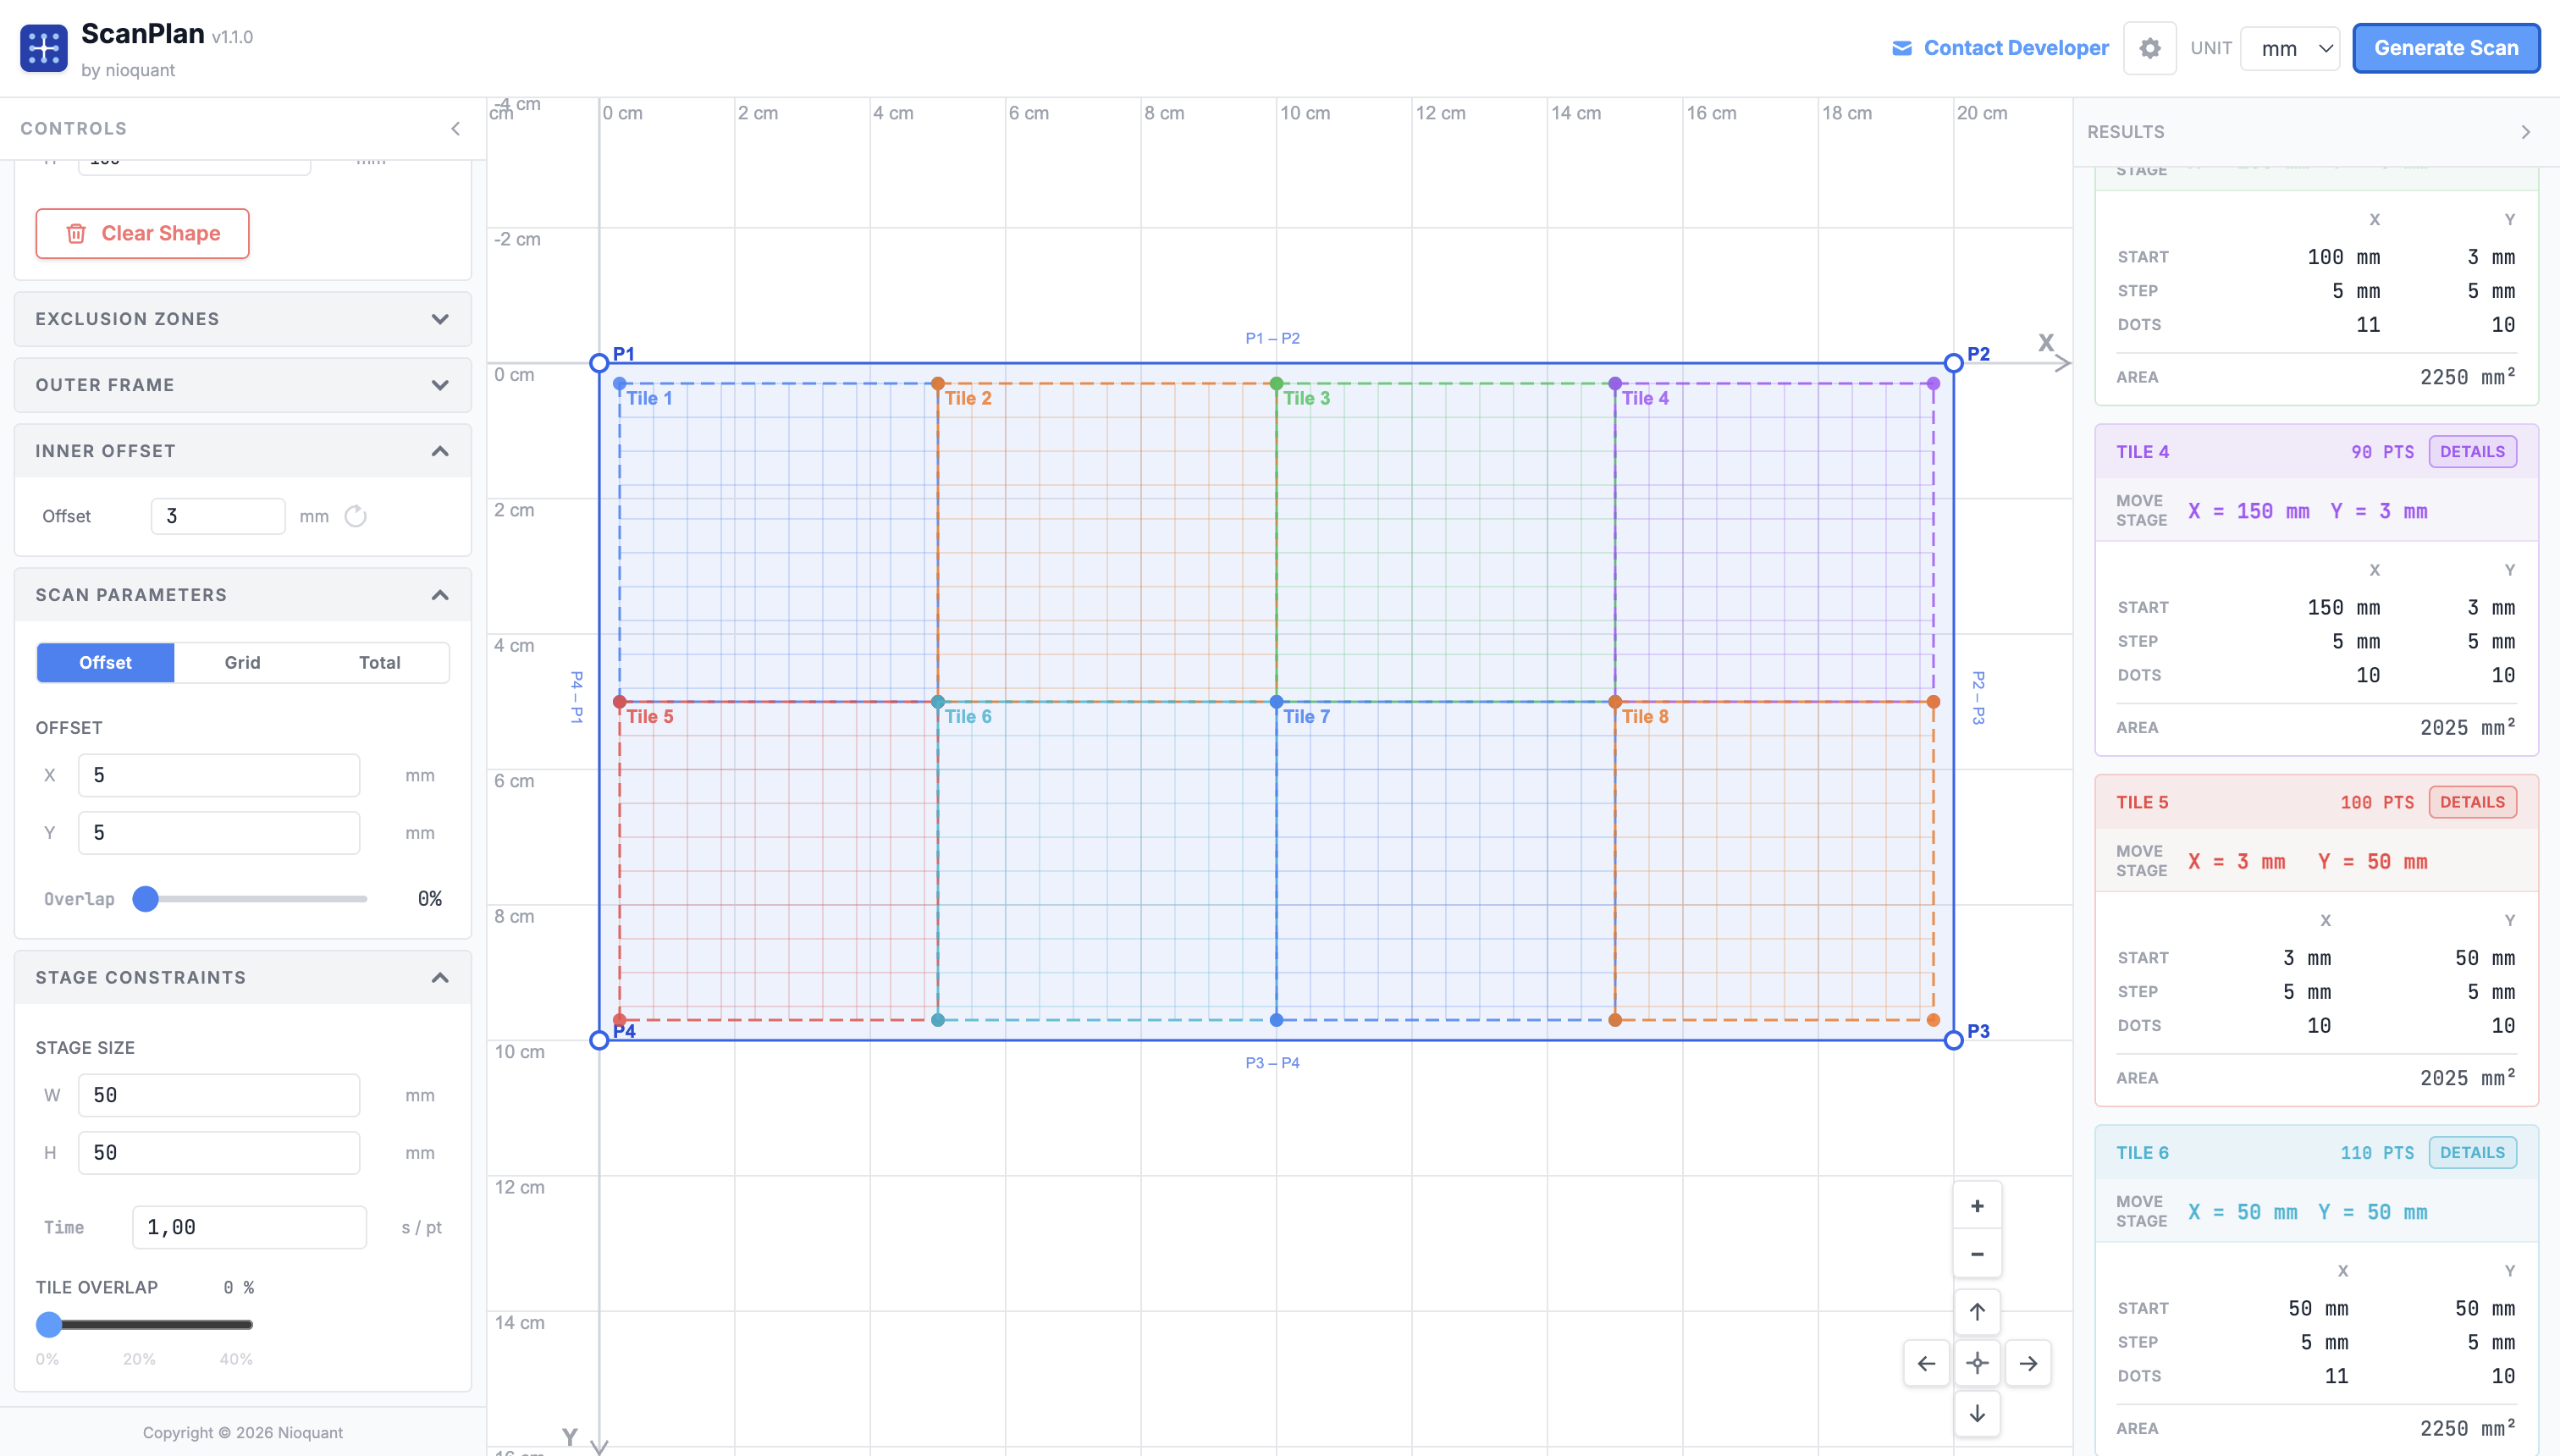Image resolution: width=2560 pixels, height=1456 pixels.
Task: Open the unit mm dropdown
Action: [2290, 48]
